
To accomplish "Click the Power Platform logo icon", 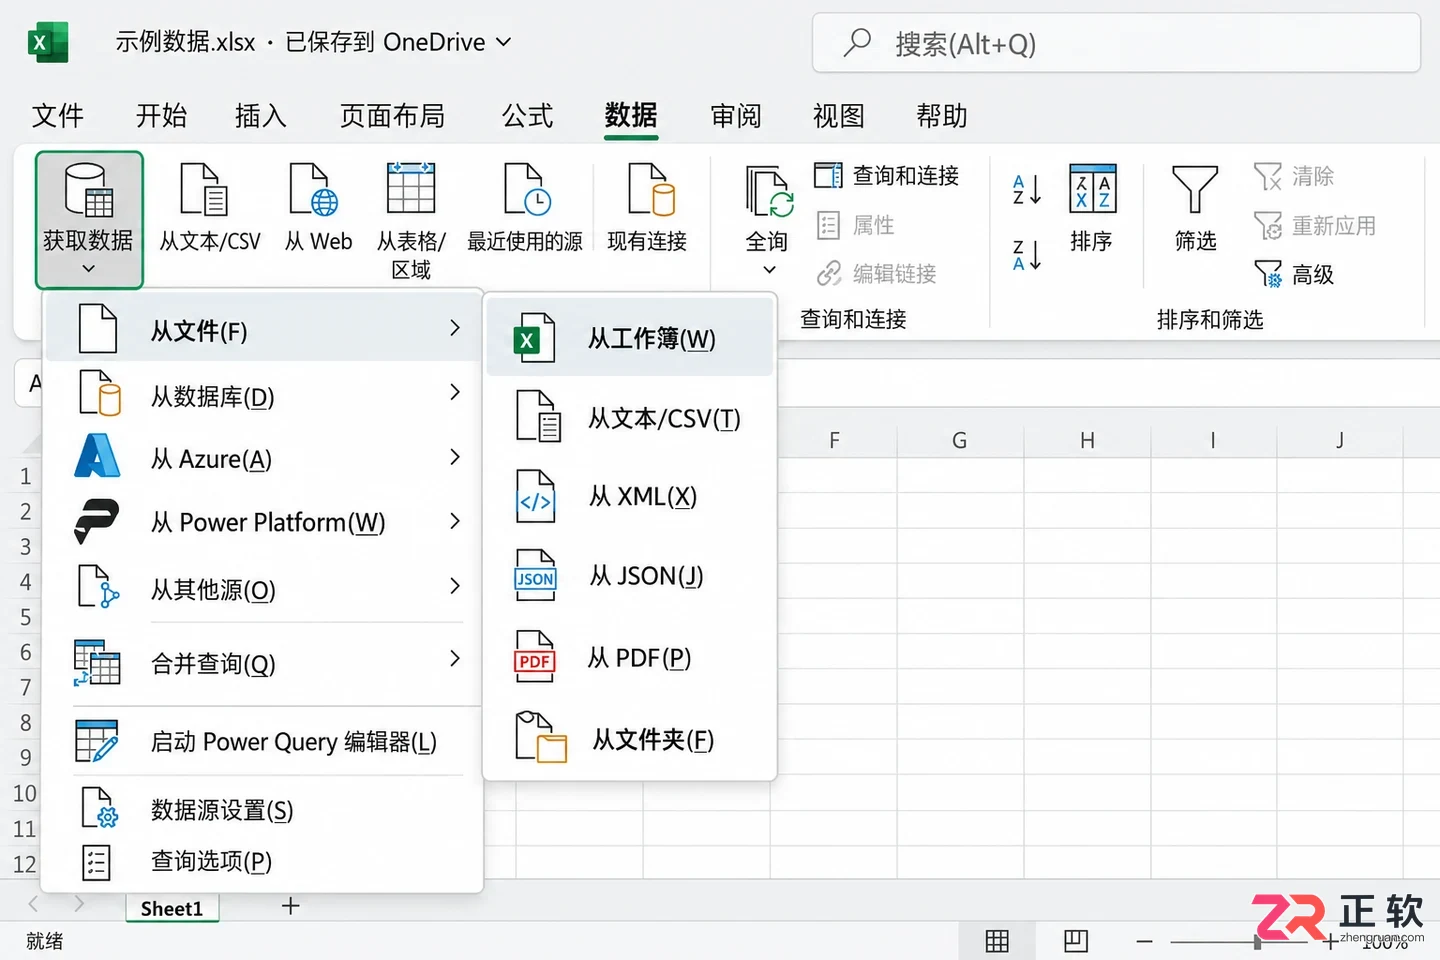I will (97, 521).
